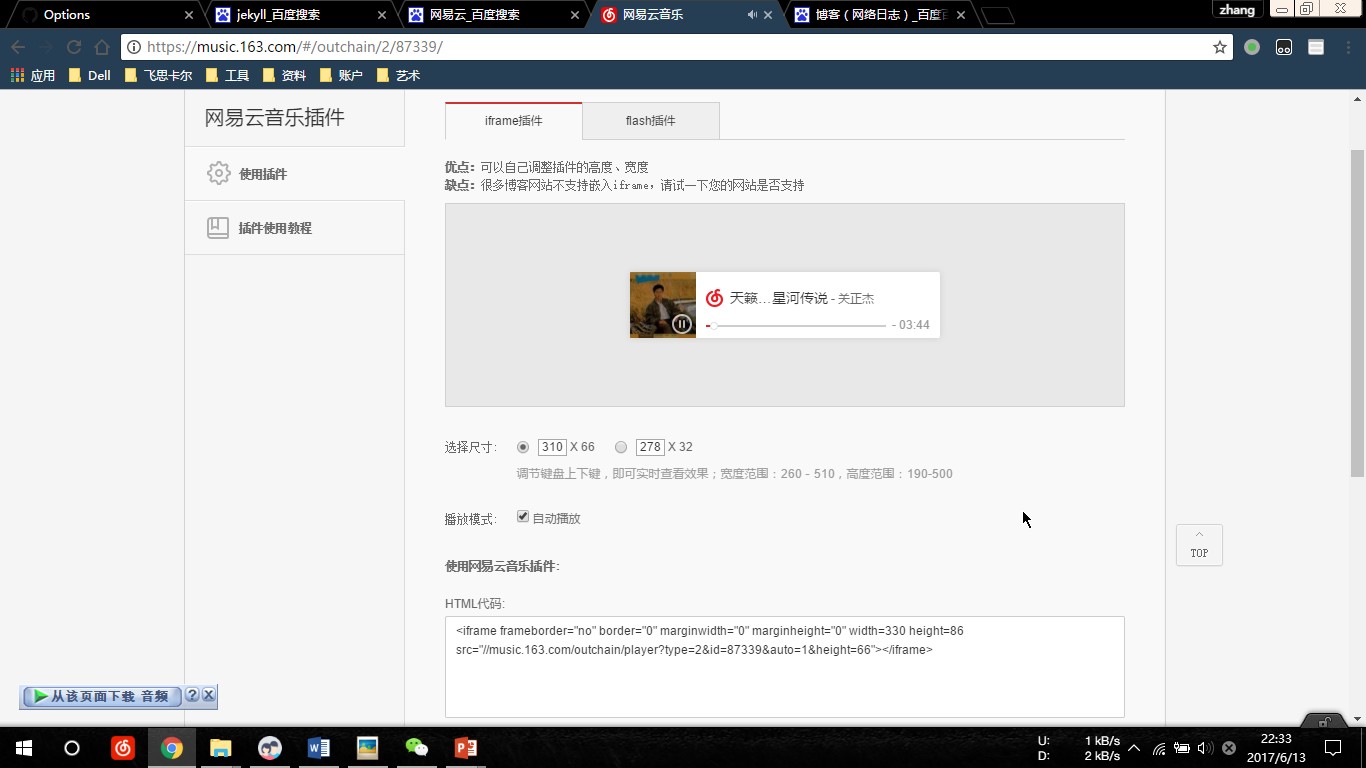Mute the tab using its speaker icon
This screenshot has width=1366, height=768.
[x=752, y=15]
